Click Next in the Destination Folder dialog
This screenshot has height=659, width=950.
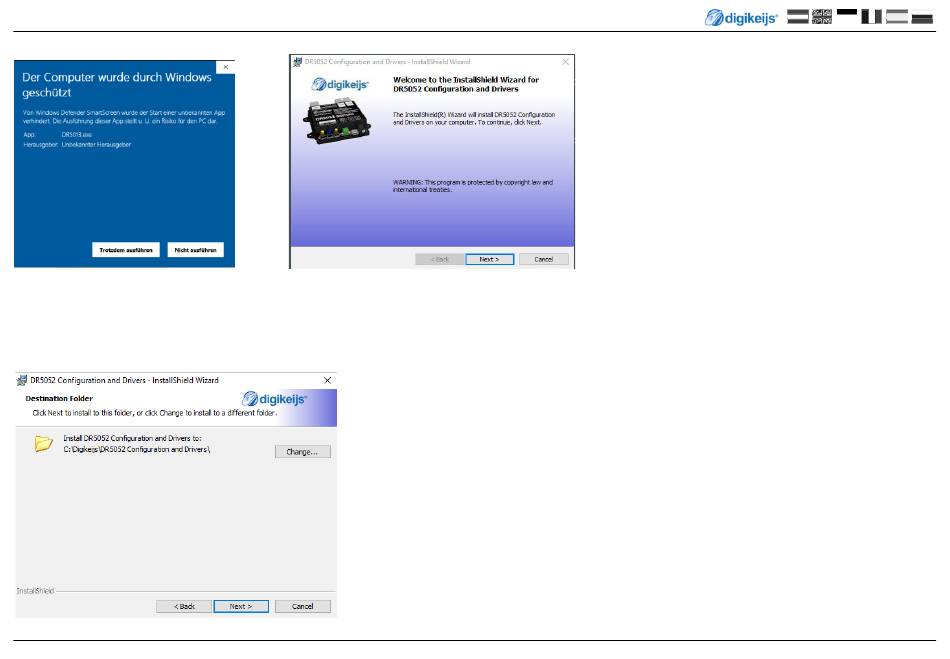[240, 606]
